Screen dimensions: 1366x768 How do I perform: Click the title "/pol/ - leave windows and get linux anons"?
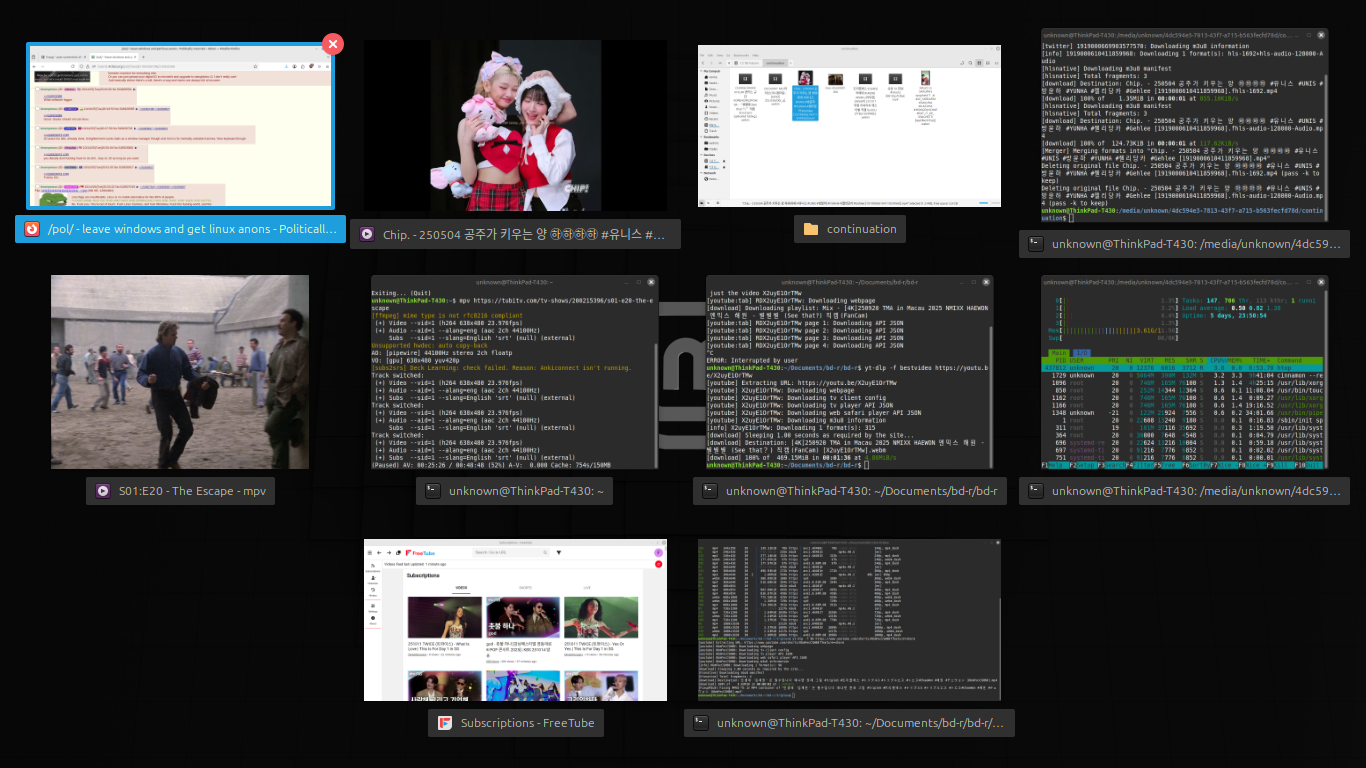coord(192,229)
